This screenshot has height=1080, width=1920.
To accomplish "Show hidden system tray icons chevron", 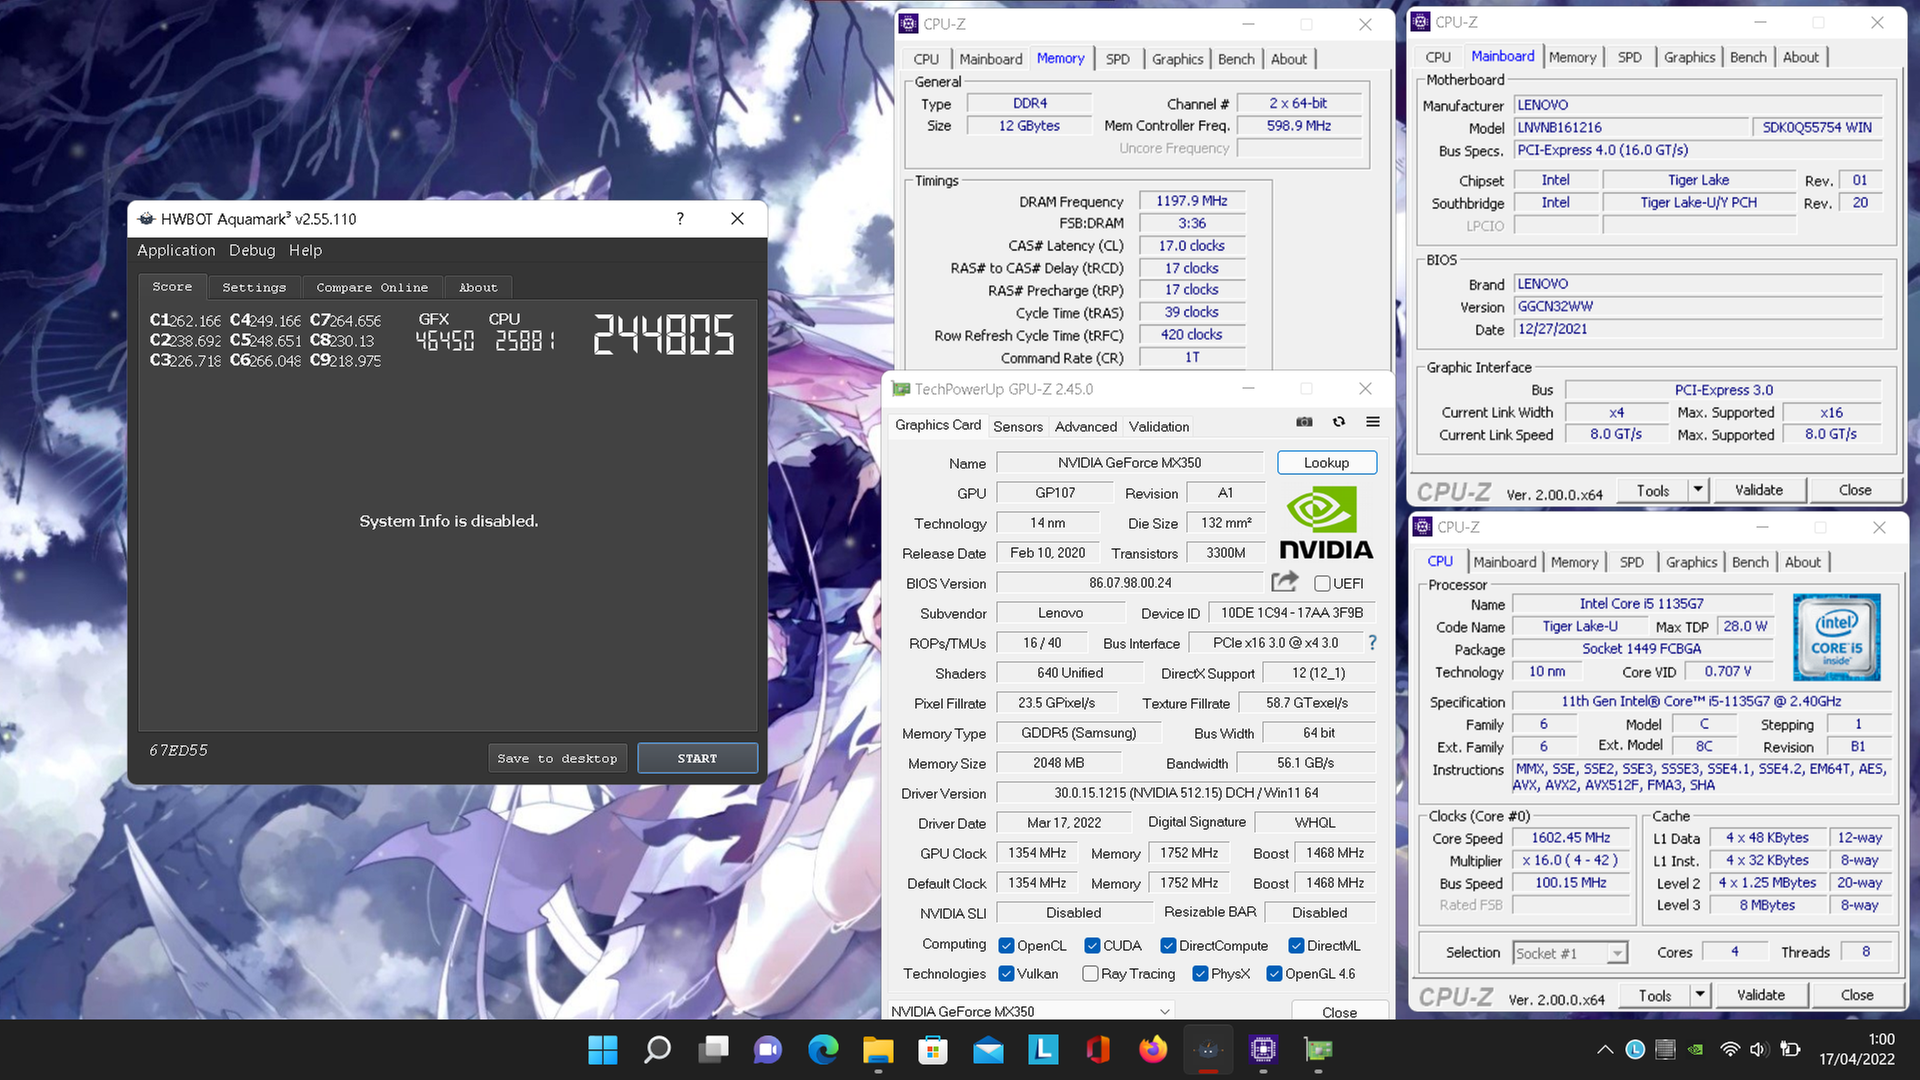I will (1605, 1050).
